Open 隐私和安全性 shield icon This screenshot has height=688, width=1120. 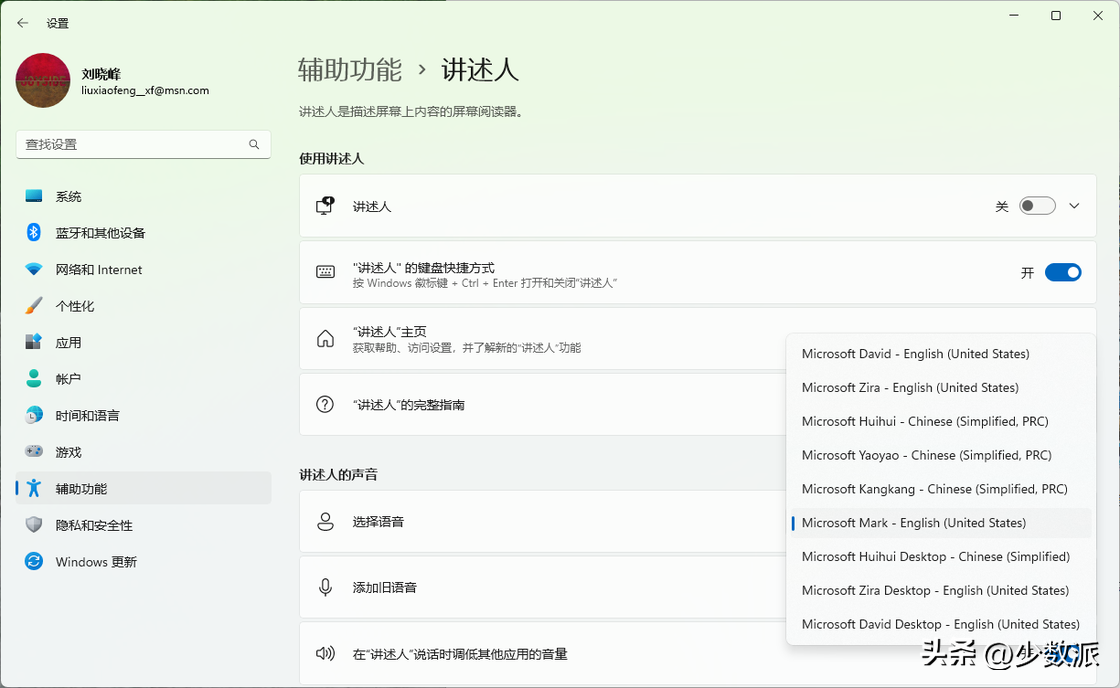coord(34,525)
